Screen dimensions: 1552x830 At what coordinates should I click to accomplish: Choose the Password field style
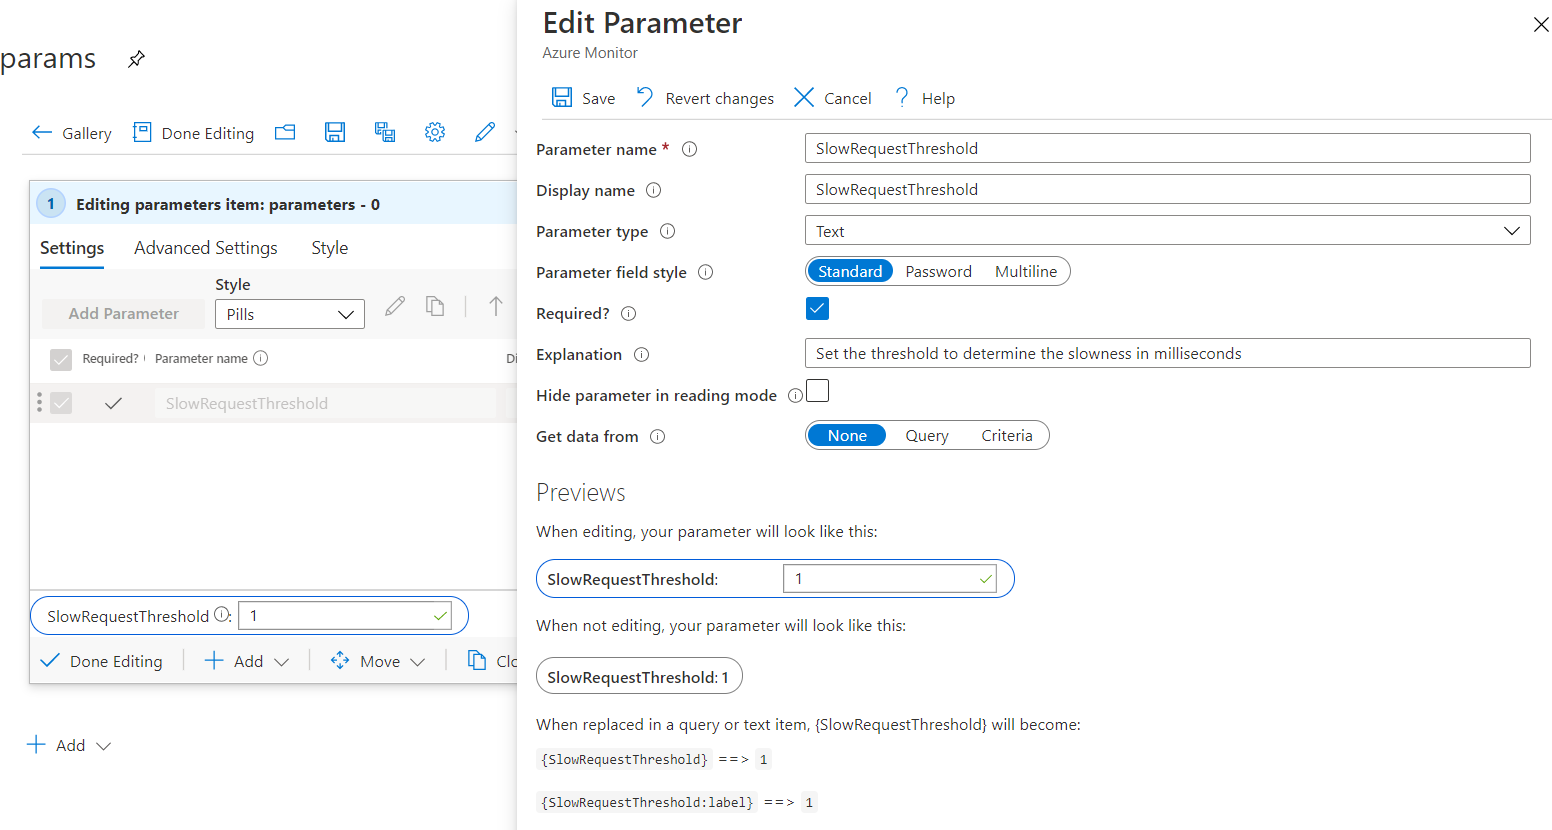coord(938,272)
